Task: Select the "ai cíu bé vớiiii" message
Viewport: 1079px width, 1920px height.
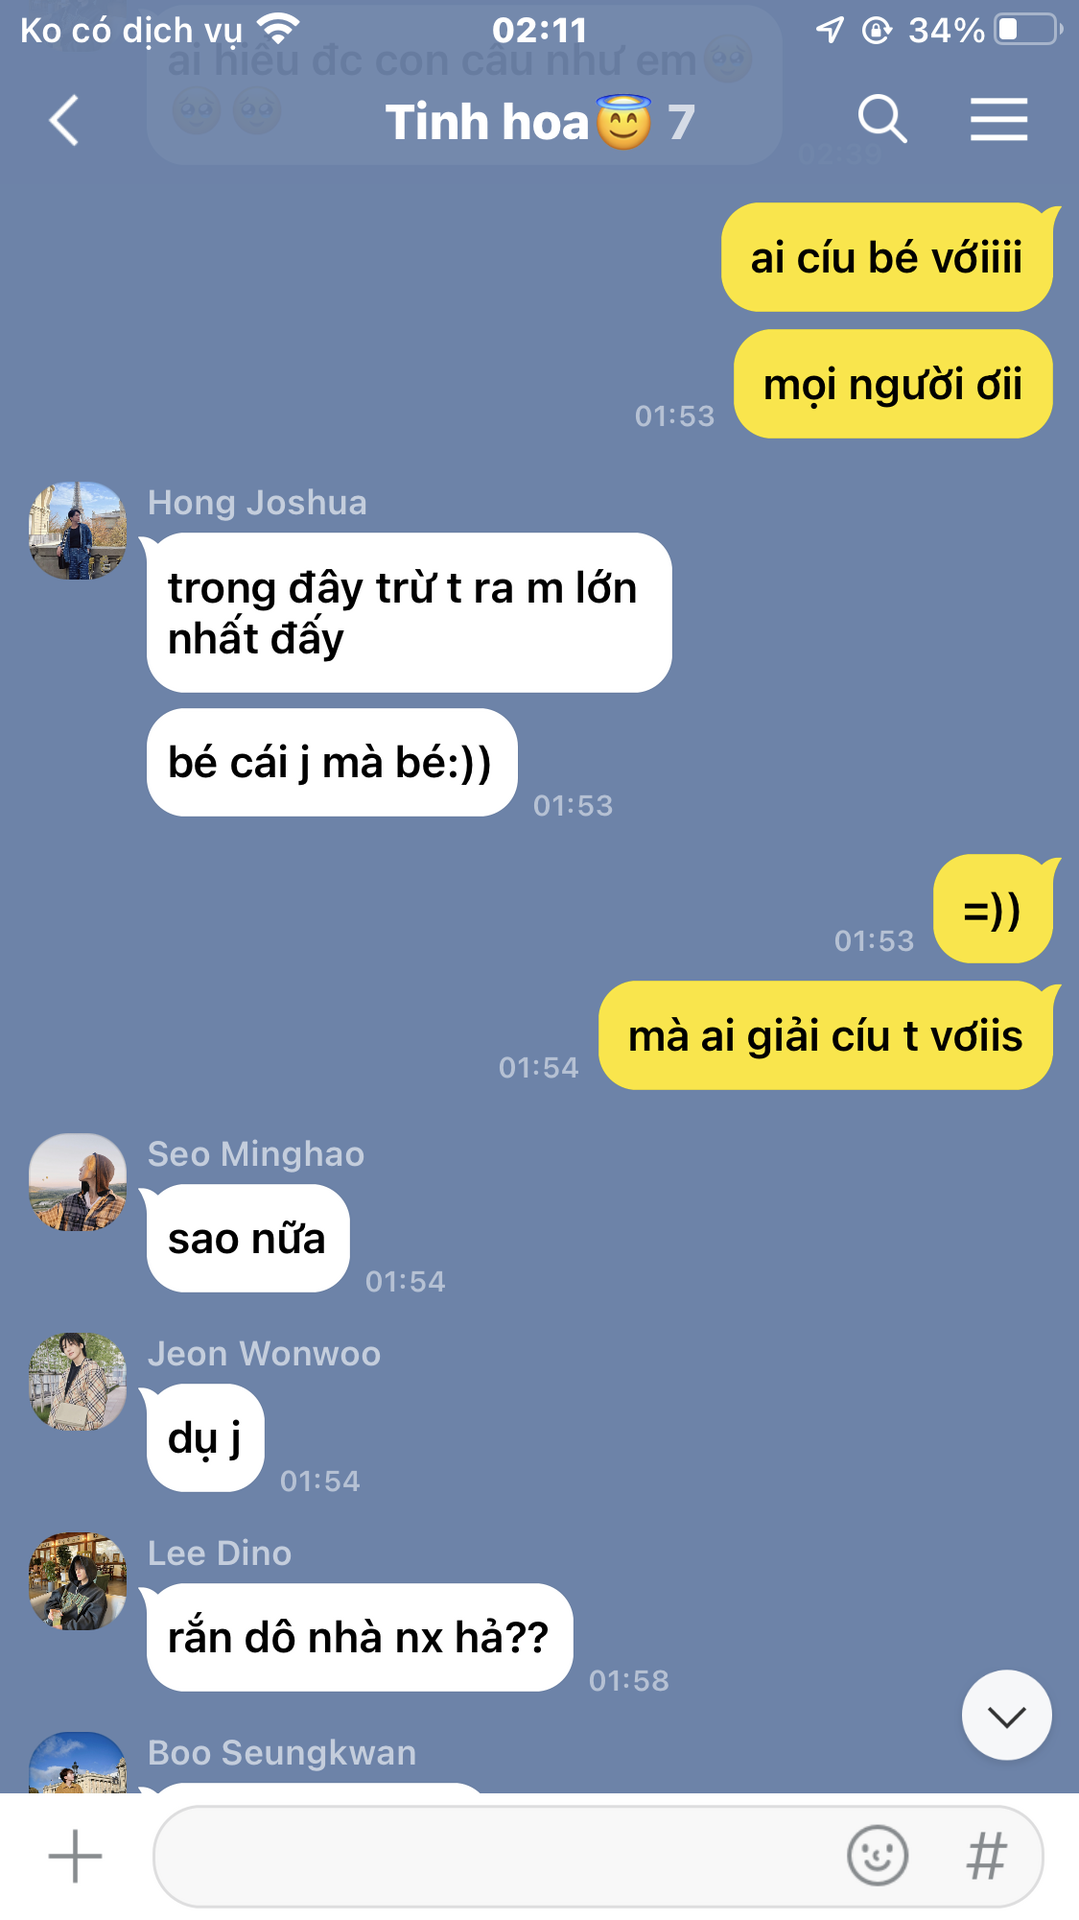Action: [x=887, y=257]
